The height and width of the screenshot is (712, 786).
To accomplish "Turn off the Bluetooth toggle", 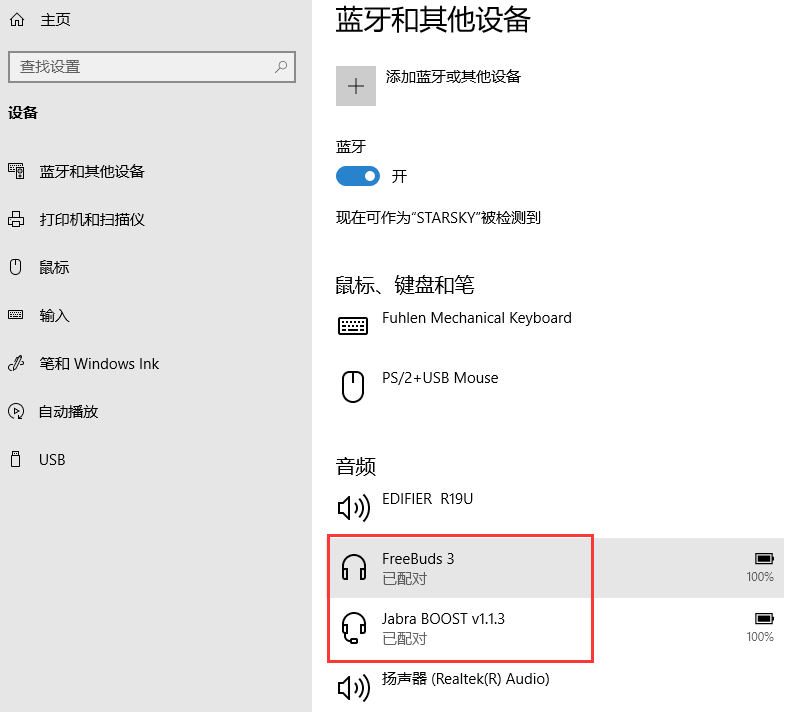I will point(358,176).
